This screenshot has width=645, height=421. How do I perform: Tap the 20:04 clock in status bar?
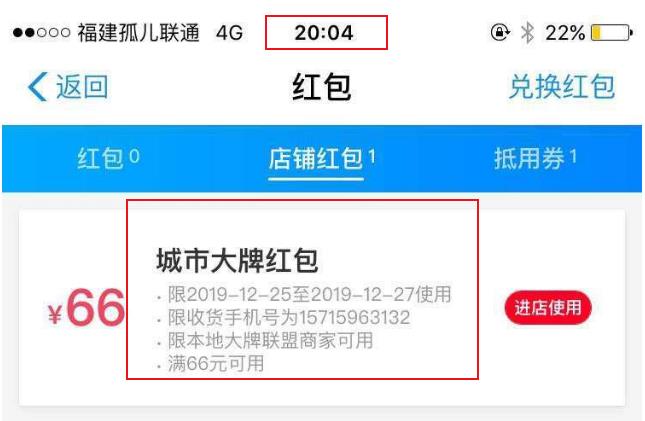324,33
